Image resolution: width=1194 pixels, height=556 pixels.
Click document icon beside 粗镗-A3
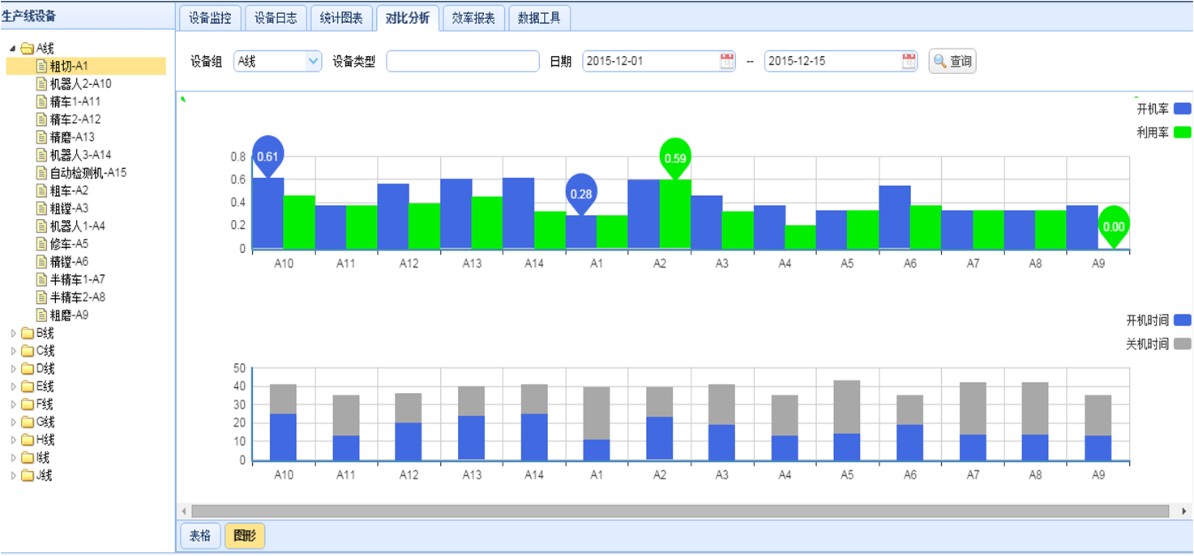41,208
